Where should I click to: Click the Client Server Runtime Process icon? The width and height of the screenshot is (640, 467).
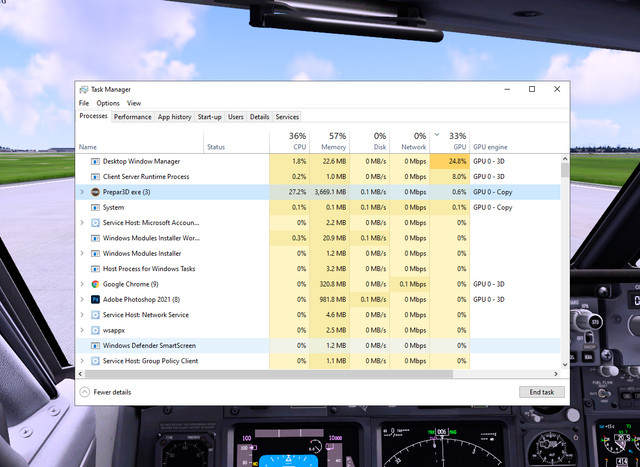point(95,177)
